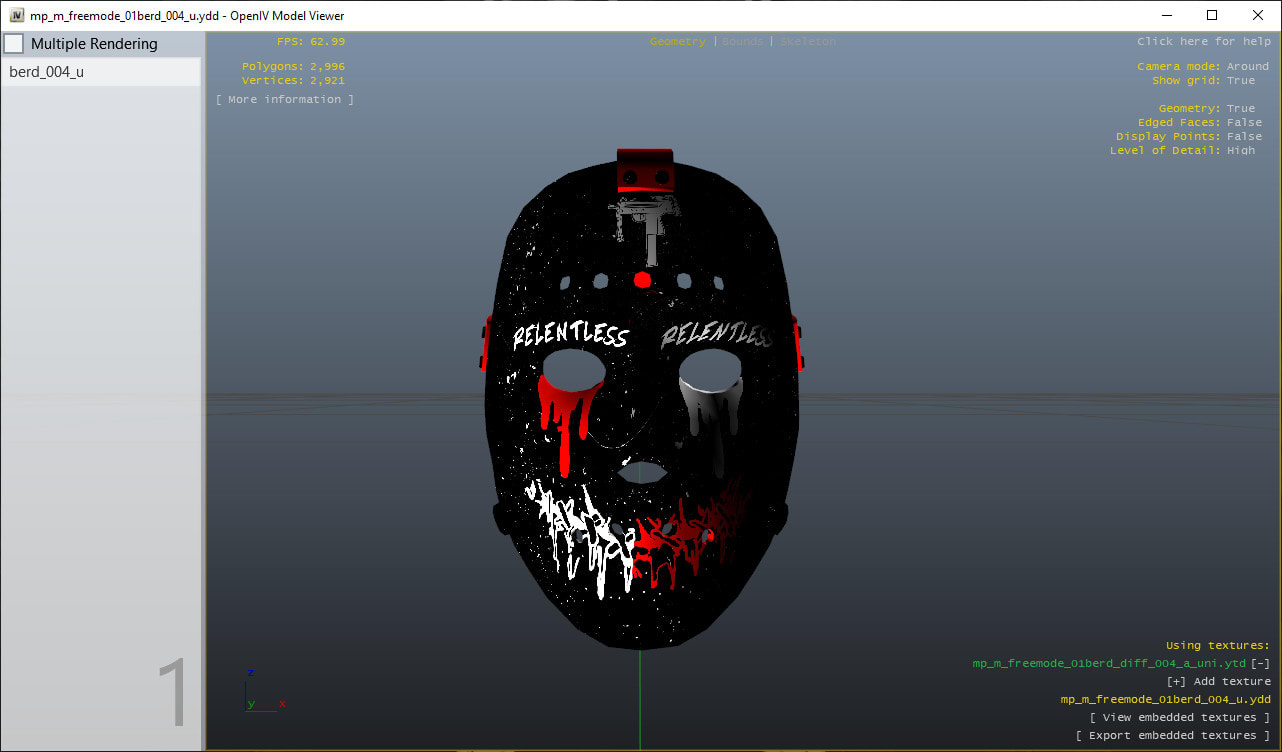Image resolution: width=1282 pixels, height=752 pixels.
Task: Change Level of Detail High value
Action: (x=1240, y=150)
